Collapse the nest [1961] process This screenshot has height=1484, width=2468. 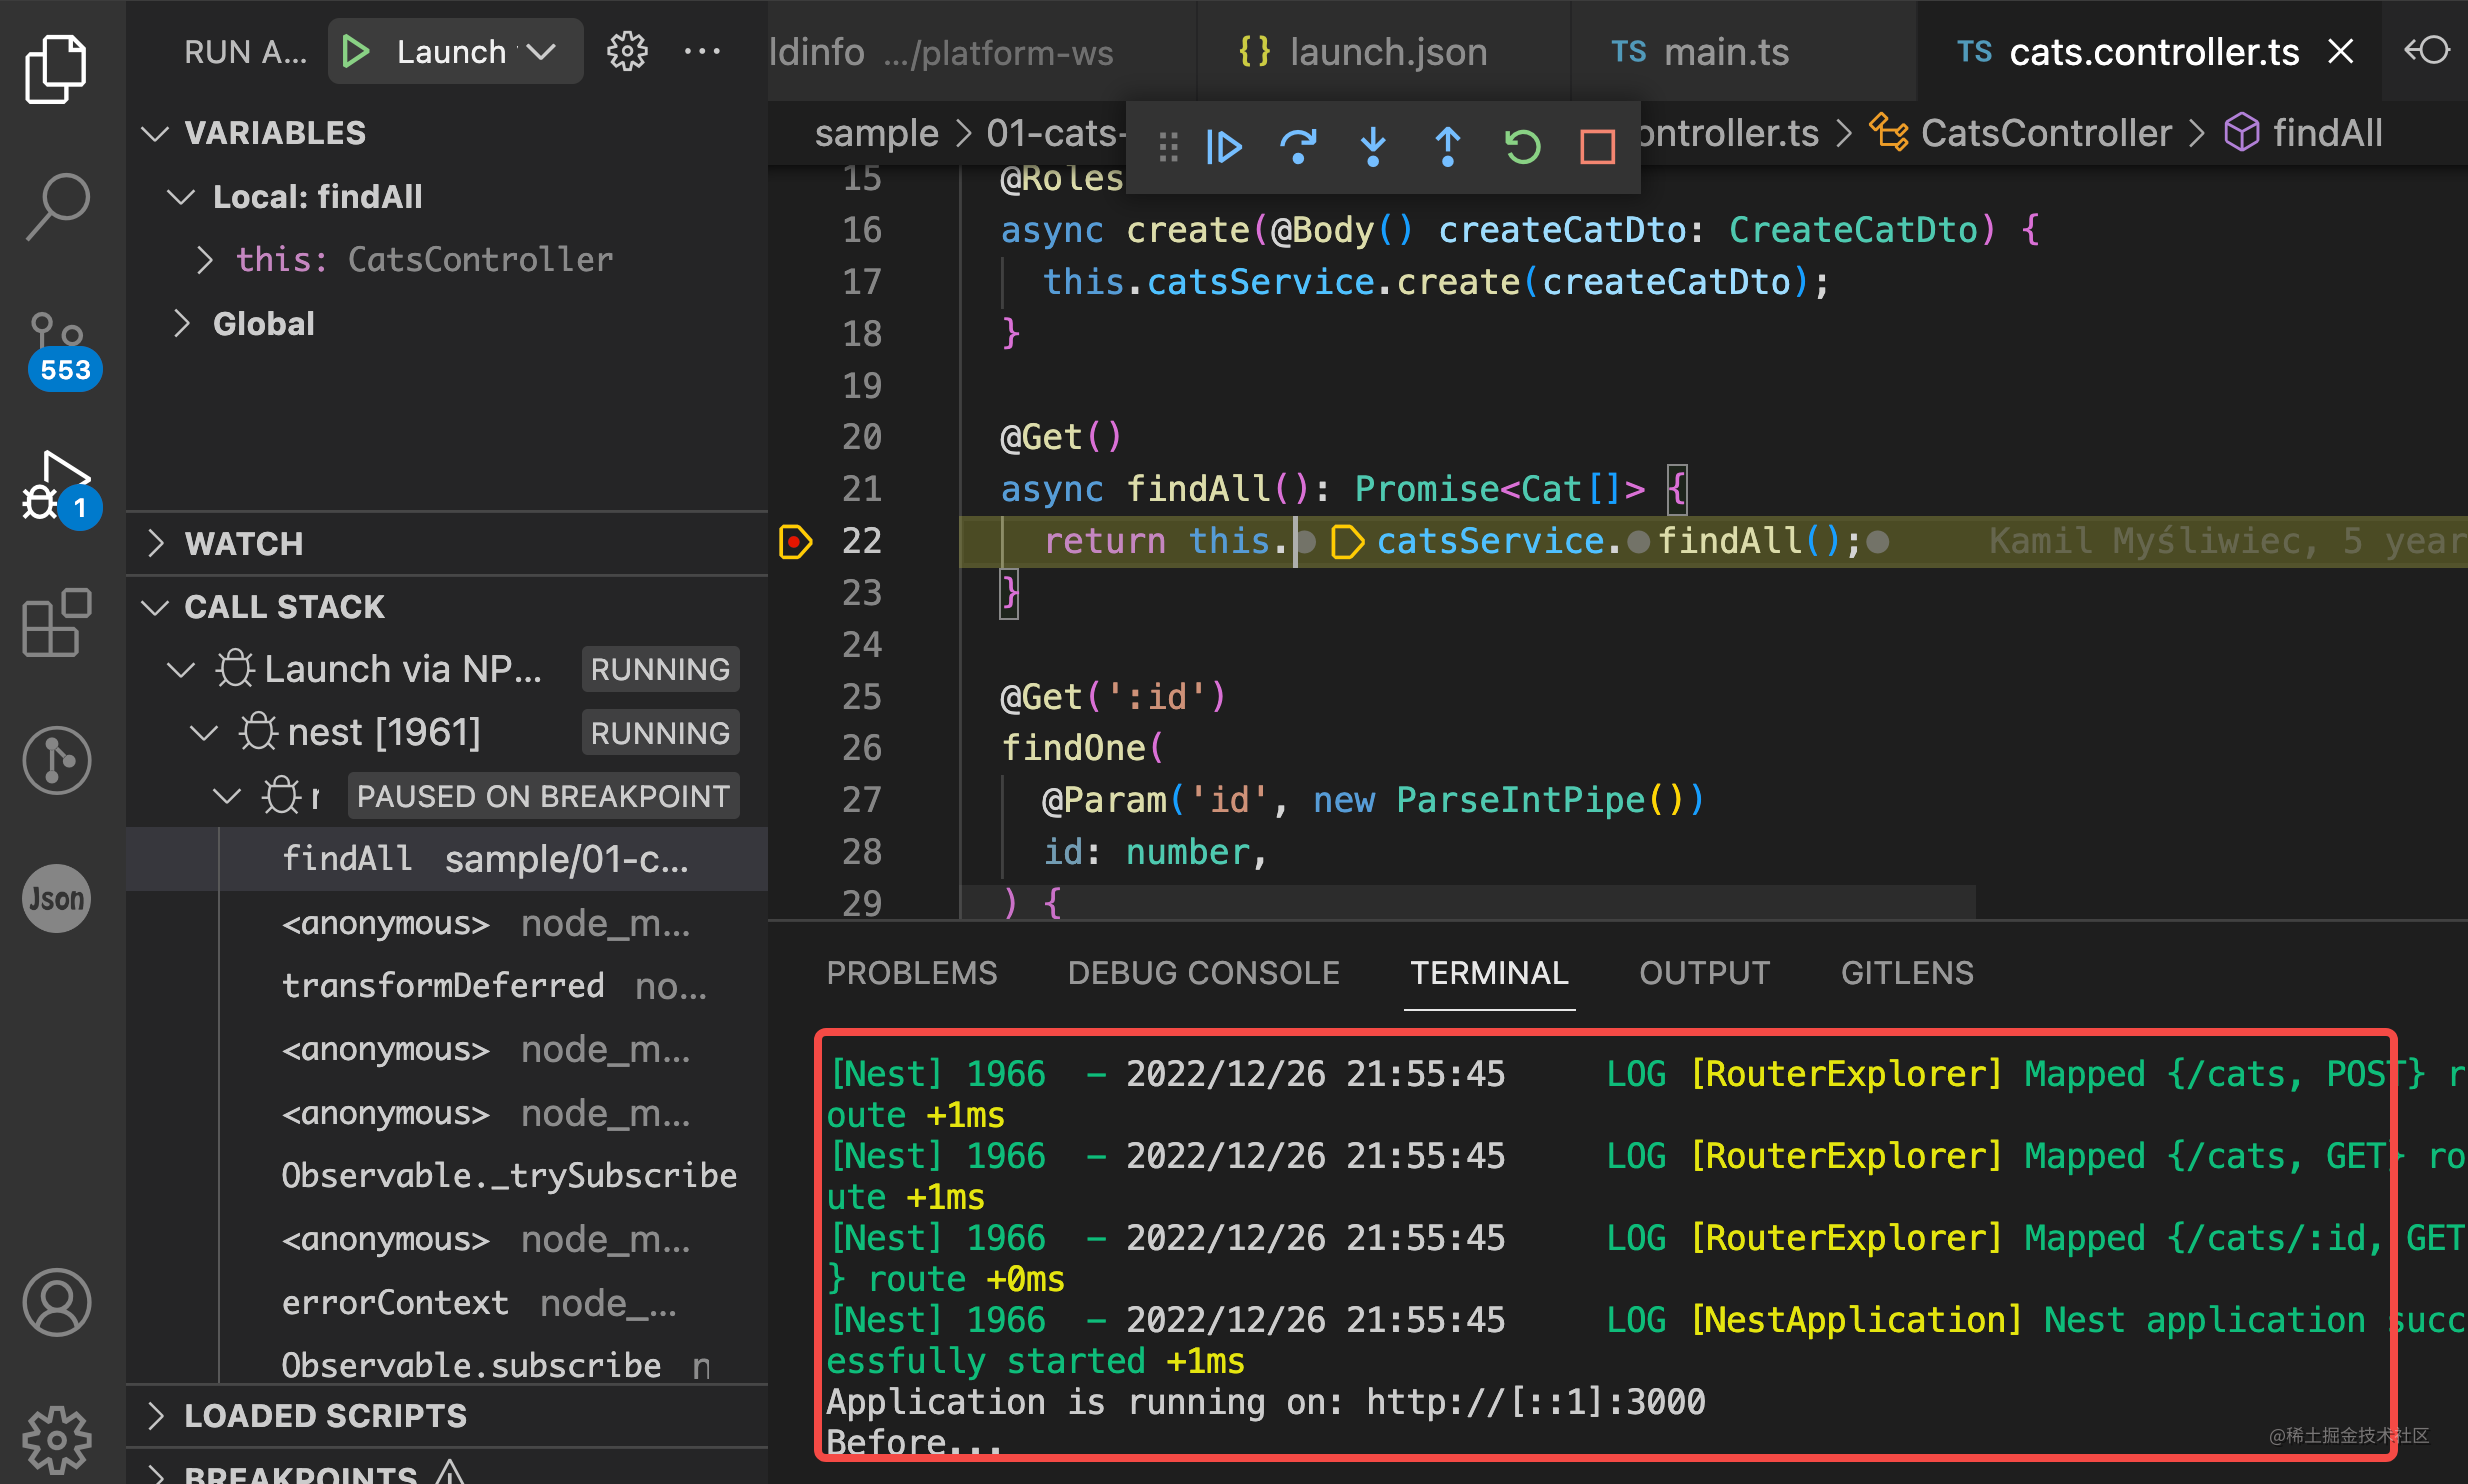click(204, 733)
